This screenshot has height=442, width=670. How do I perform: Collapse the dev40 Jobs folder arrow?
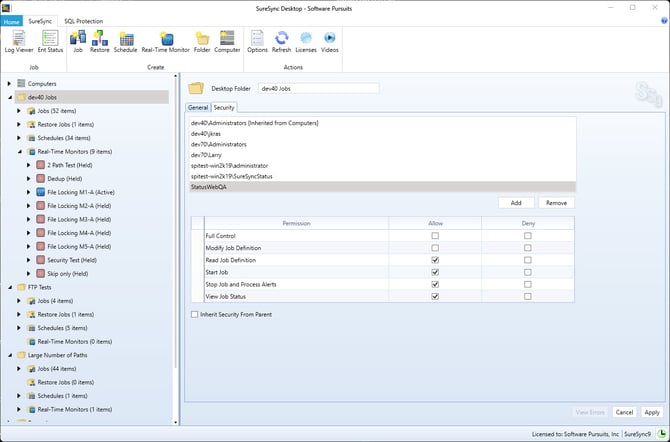(x=10, y=97)
